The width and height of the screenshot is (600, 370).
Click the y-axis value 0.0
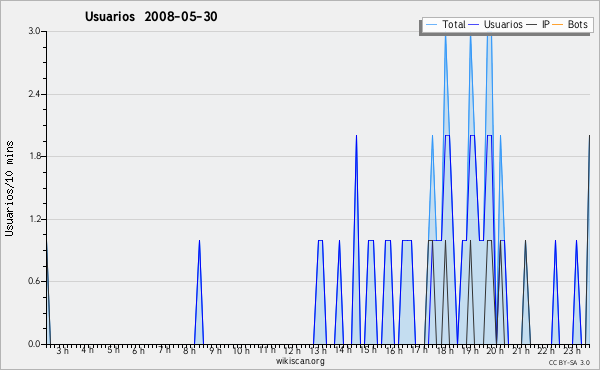click(34, 344)
